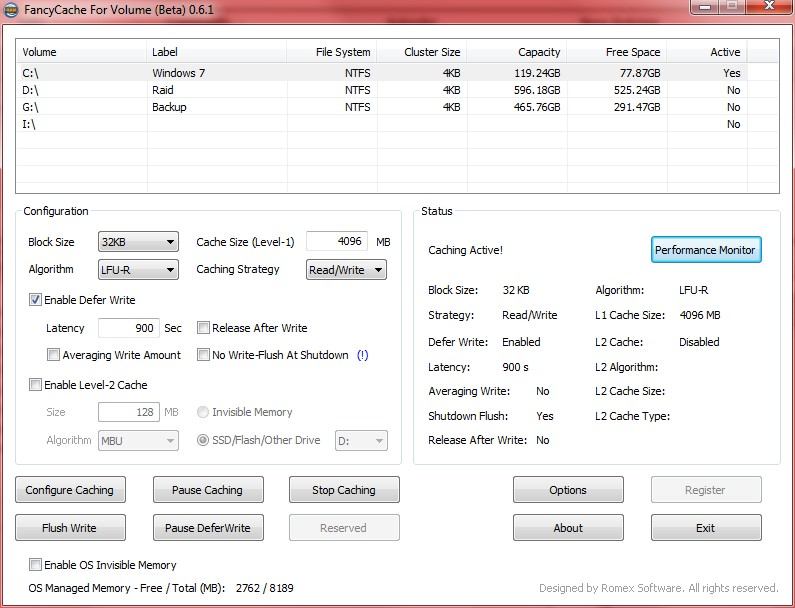The width and height of the screenshot is (795, 608).
Task: Click capacity value 596.18GB
Action: [x=537, y=90]
